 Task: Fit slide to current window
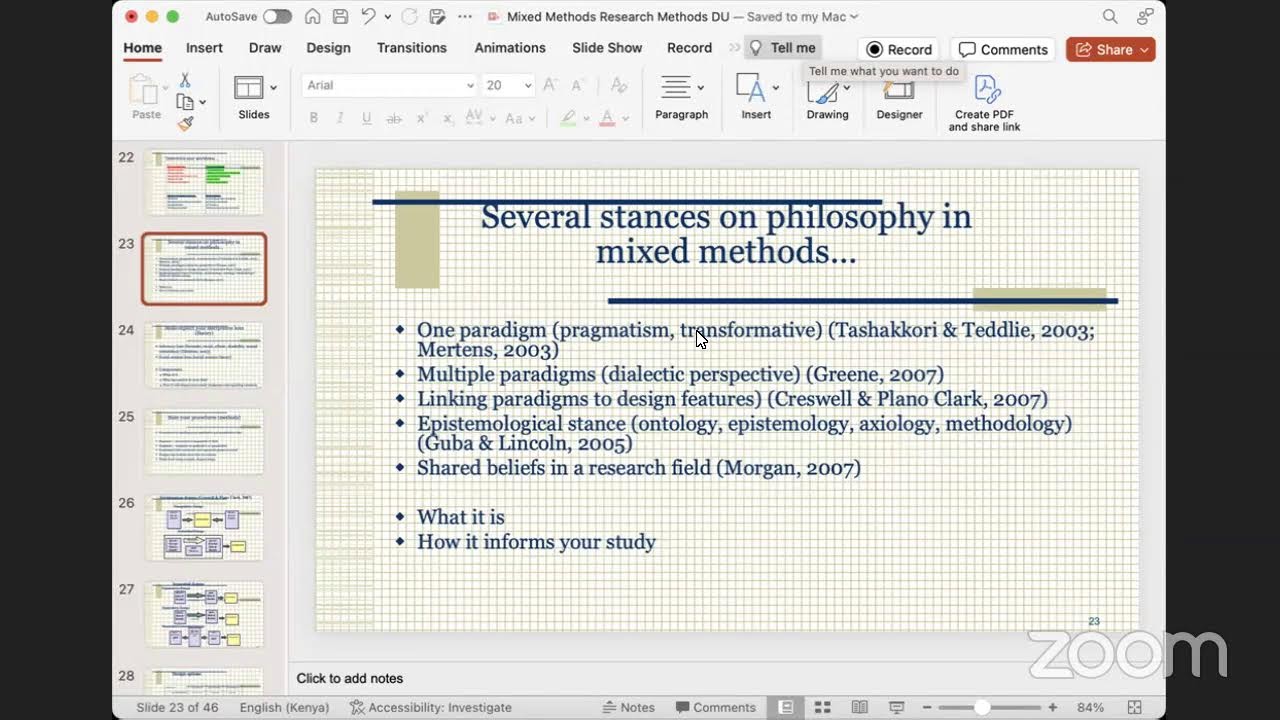pyautogui.click(x=1134, y=707)
